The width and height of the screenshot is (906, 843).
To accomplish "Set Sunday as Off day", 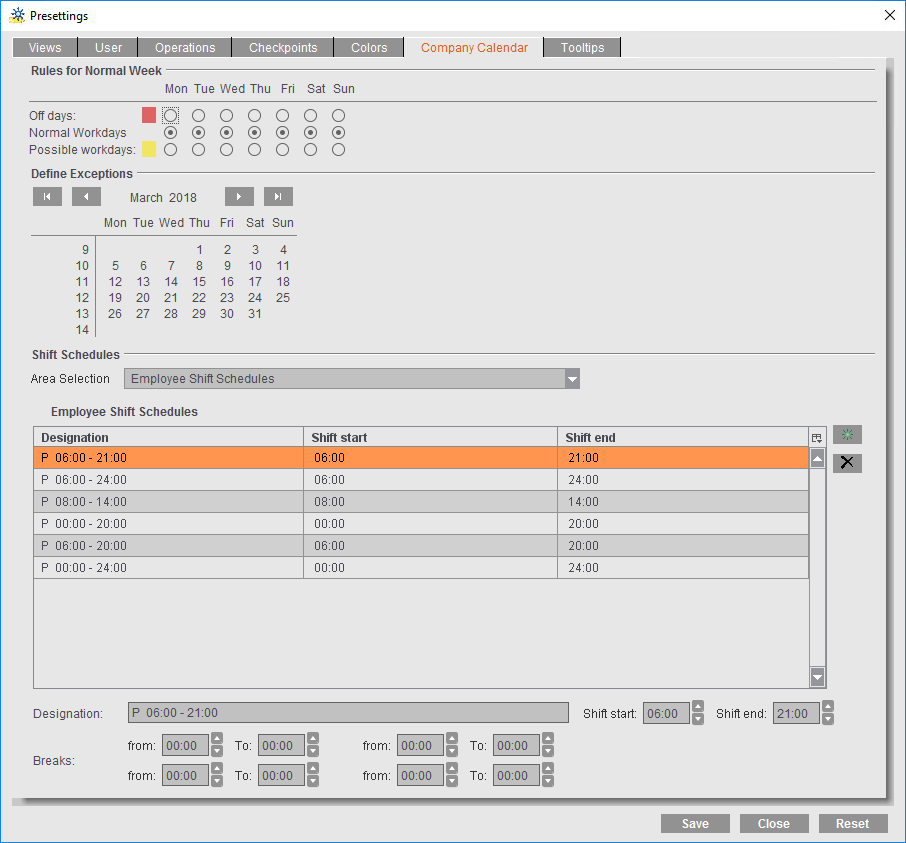I will pyautogui.click(x=339, y=116).
